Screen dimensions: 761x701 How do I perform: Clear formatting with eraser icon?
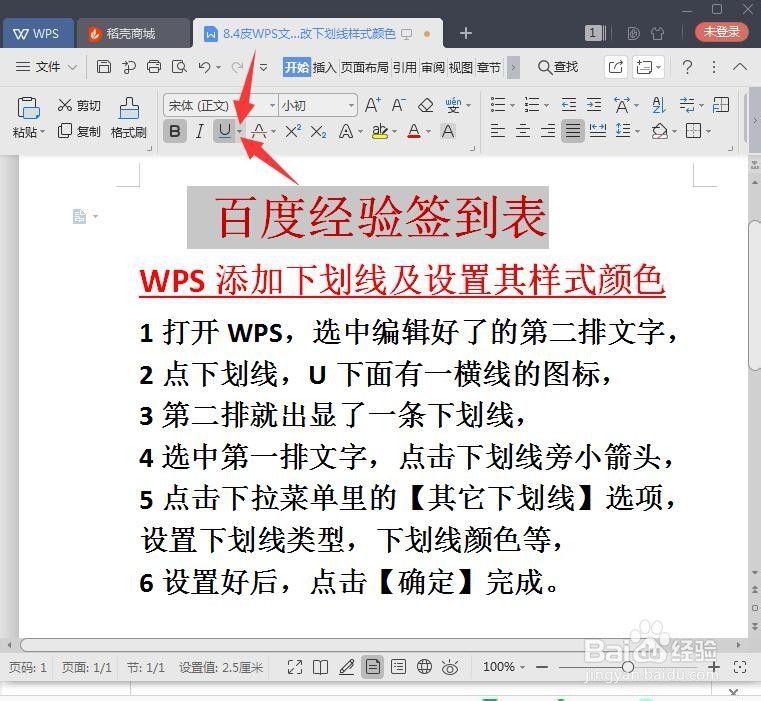[x=426, y=105]
